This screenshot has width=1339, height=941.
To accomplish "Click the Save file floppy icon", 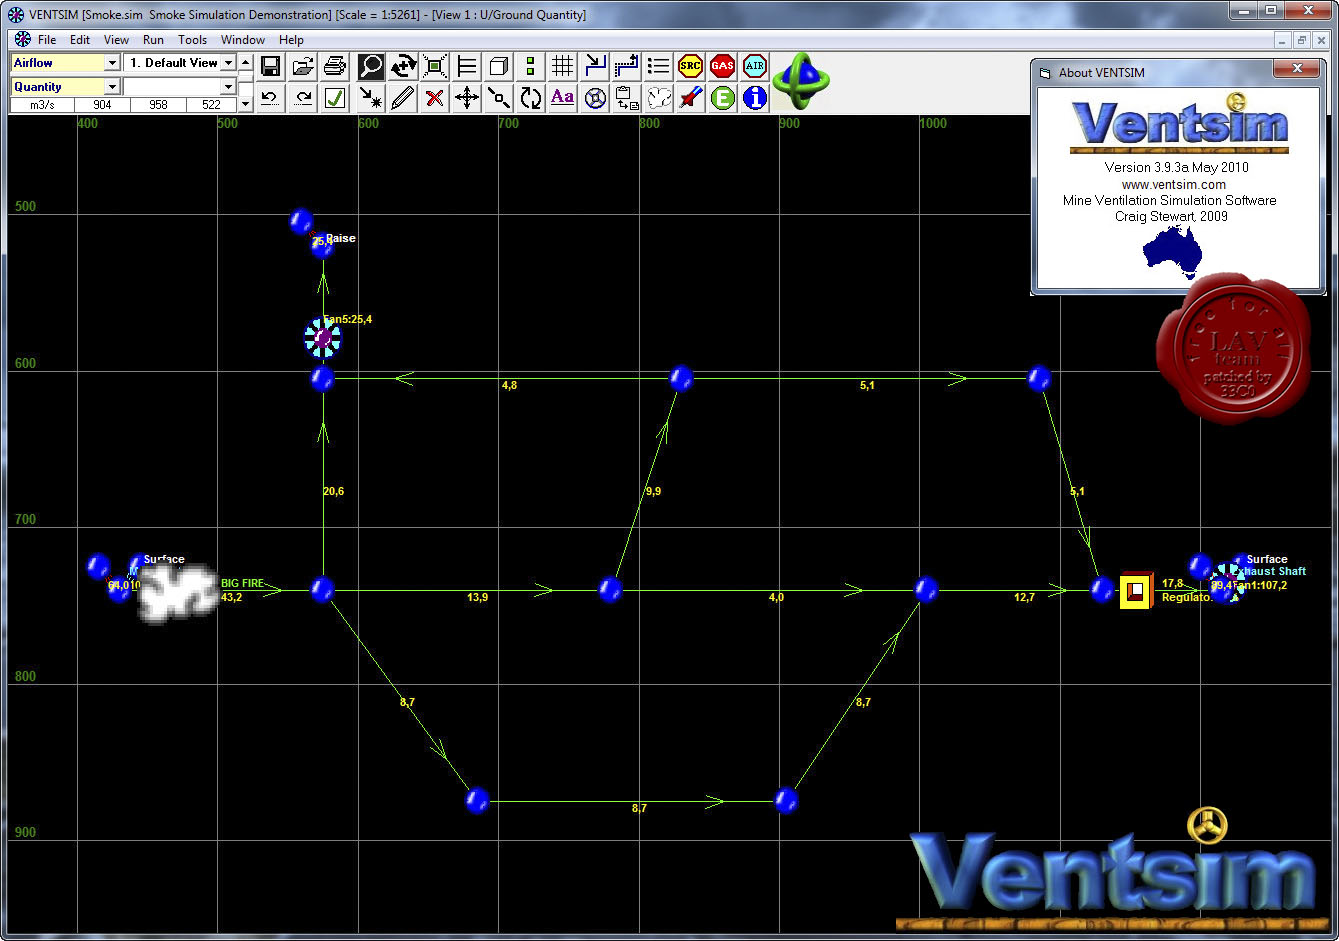I will coord(270,67).
